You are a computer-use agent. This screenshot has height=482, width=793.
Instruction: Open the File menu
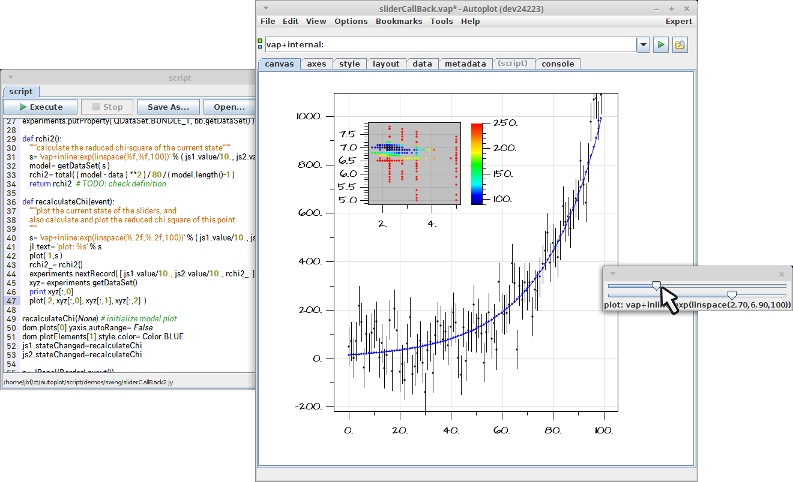268,21
